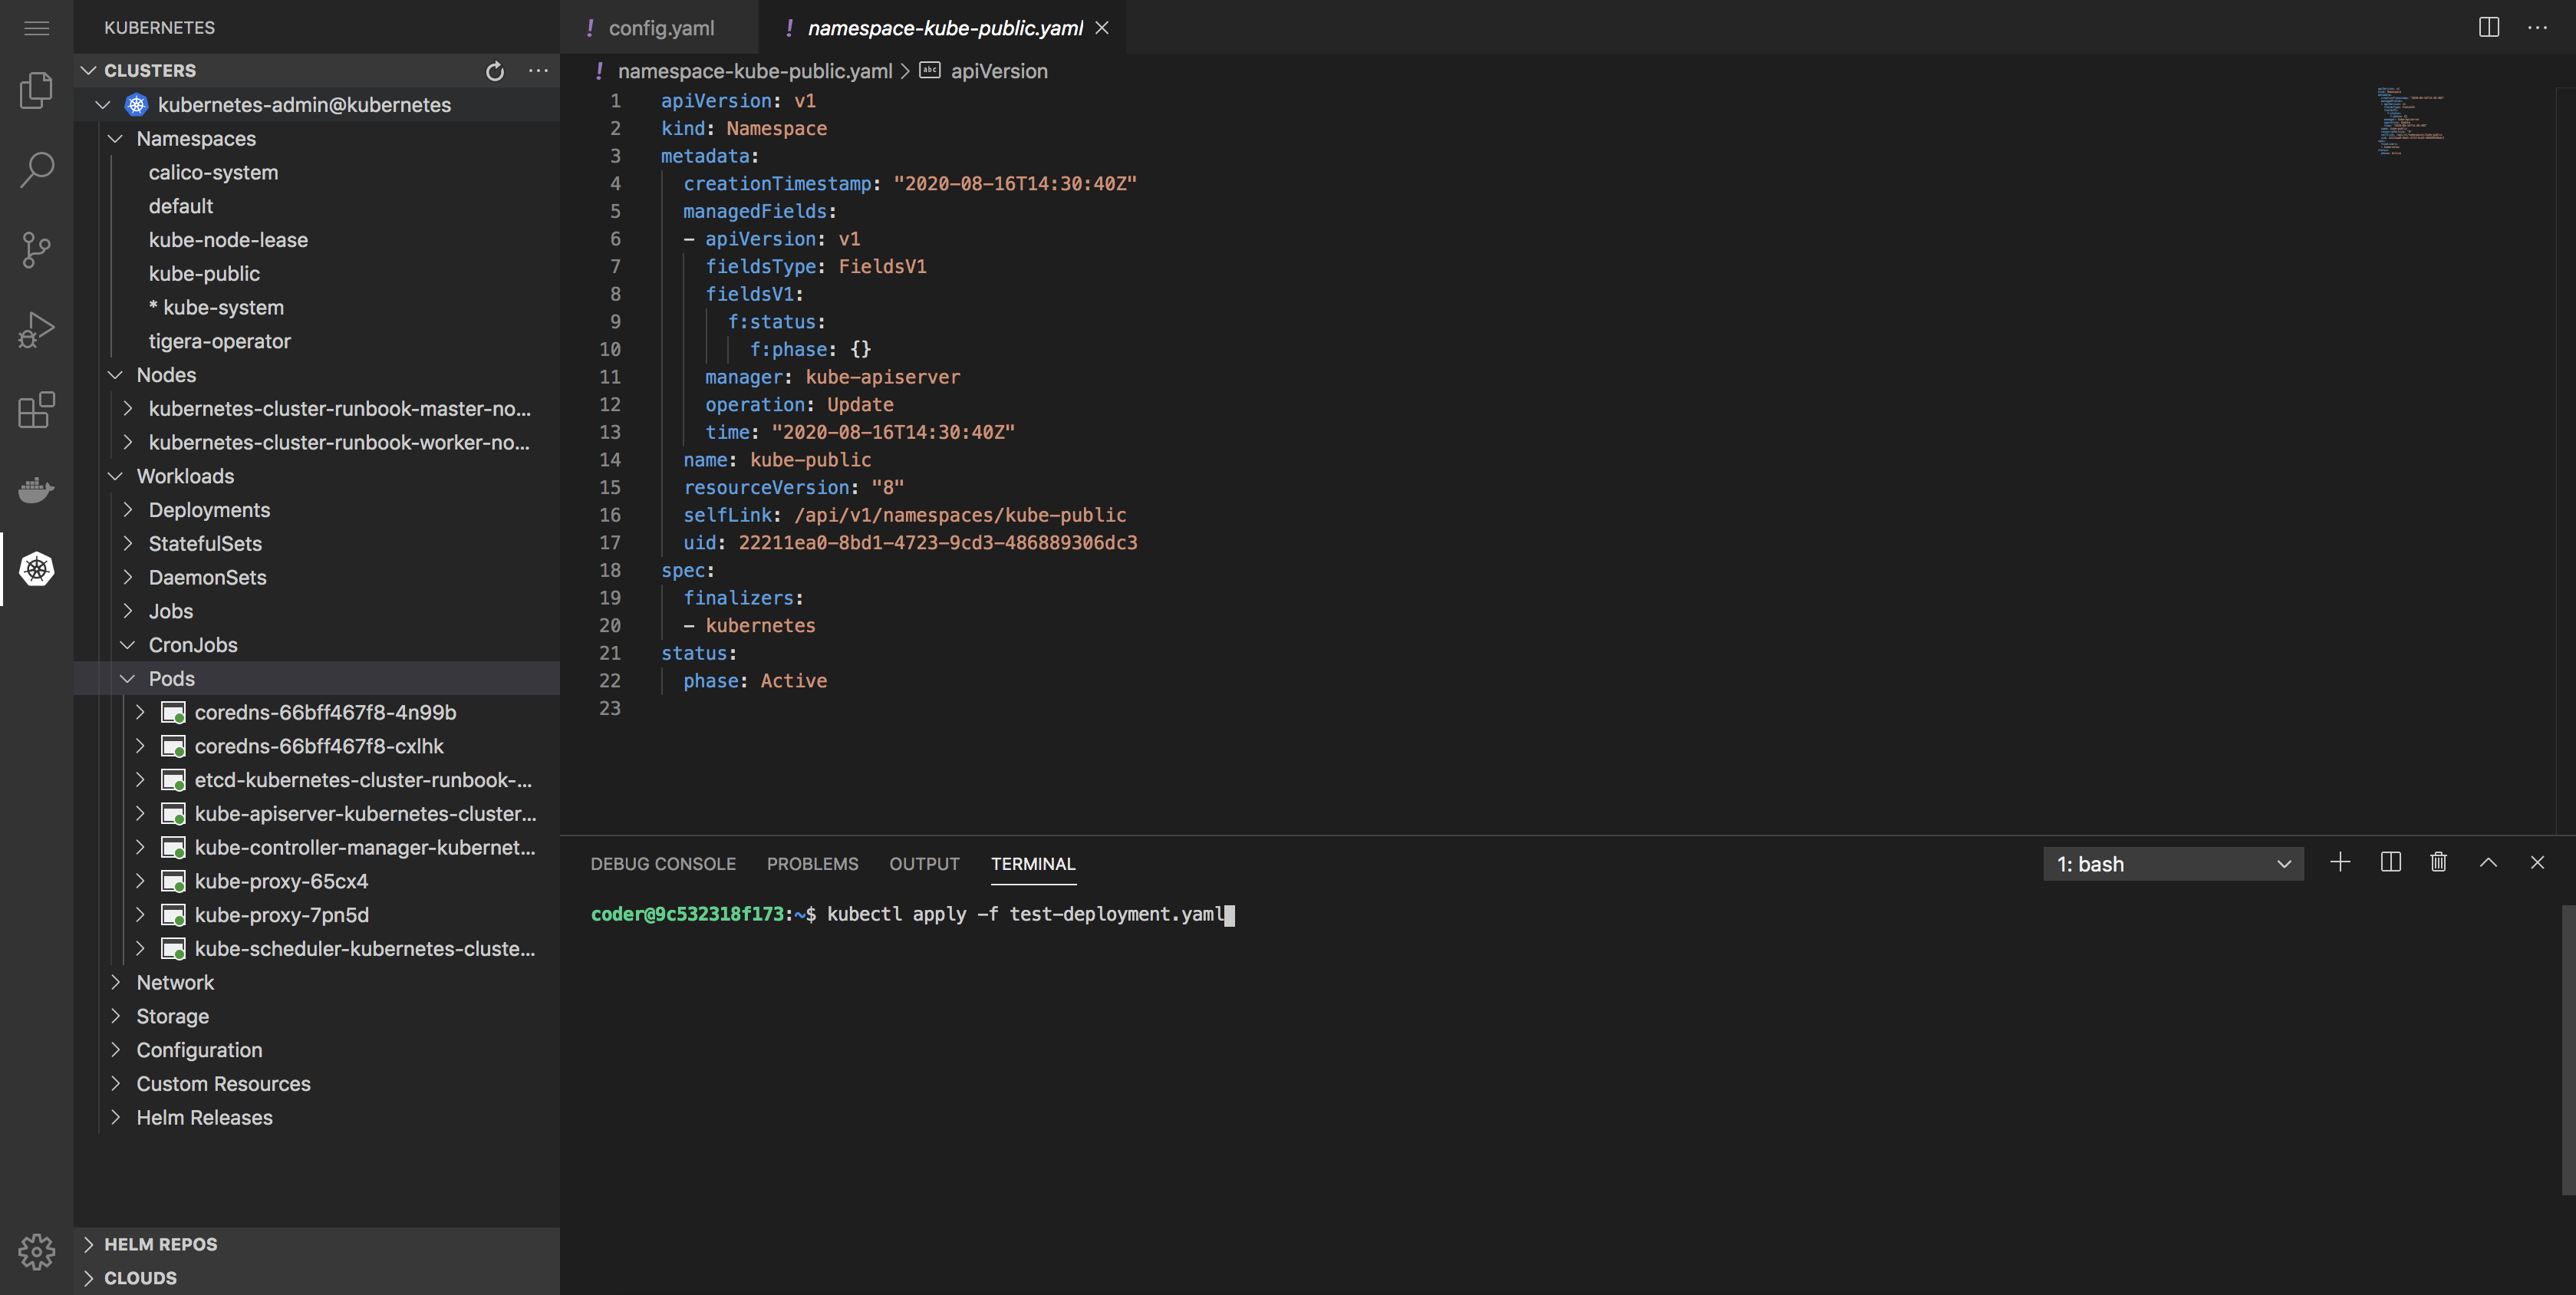Click the apiVersion breadcrumb symbol icon
This screenshot has width=2576, height=1295.
[x=930, y=71]
